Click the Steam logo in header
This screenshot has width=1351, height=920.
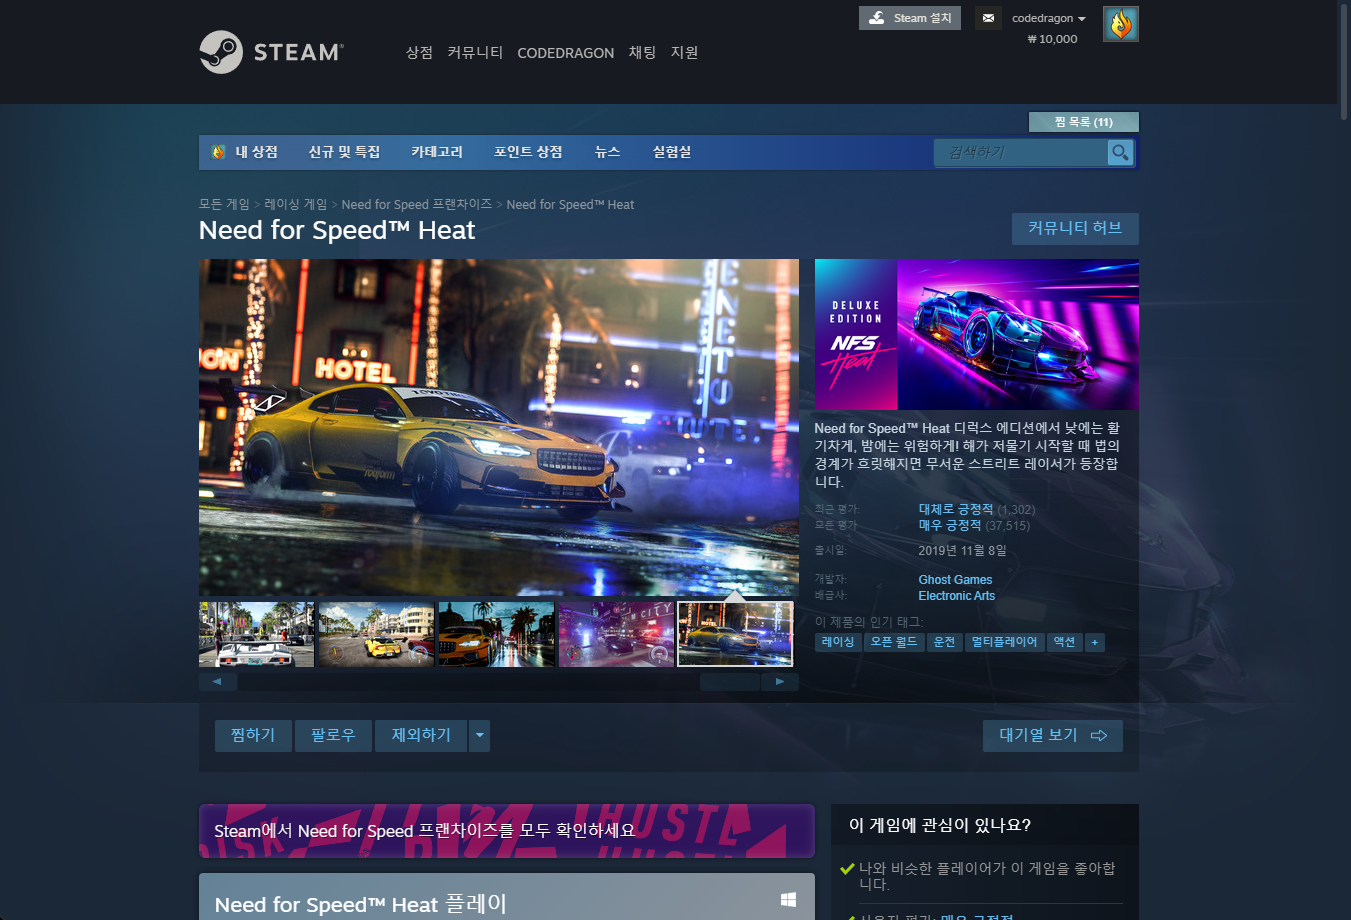pos(271,52)
